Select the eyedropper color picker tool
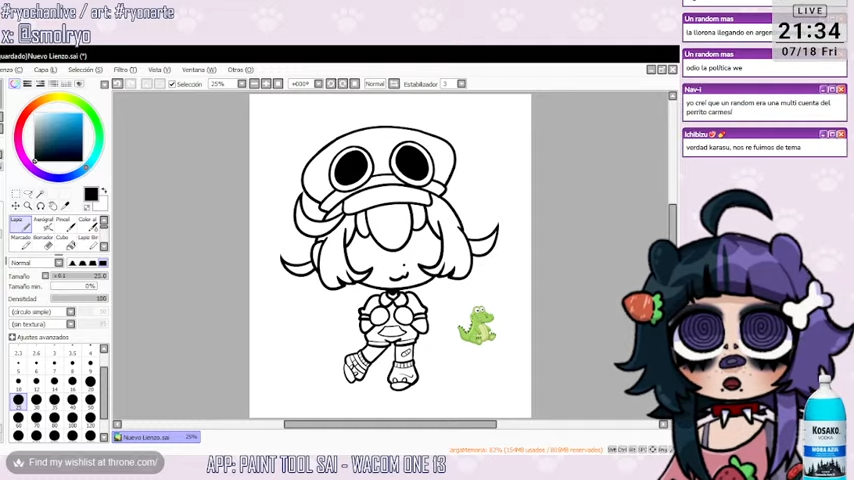 point(66,205)
